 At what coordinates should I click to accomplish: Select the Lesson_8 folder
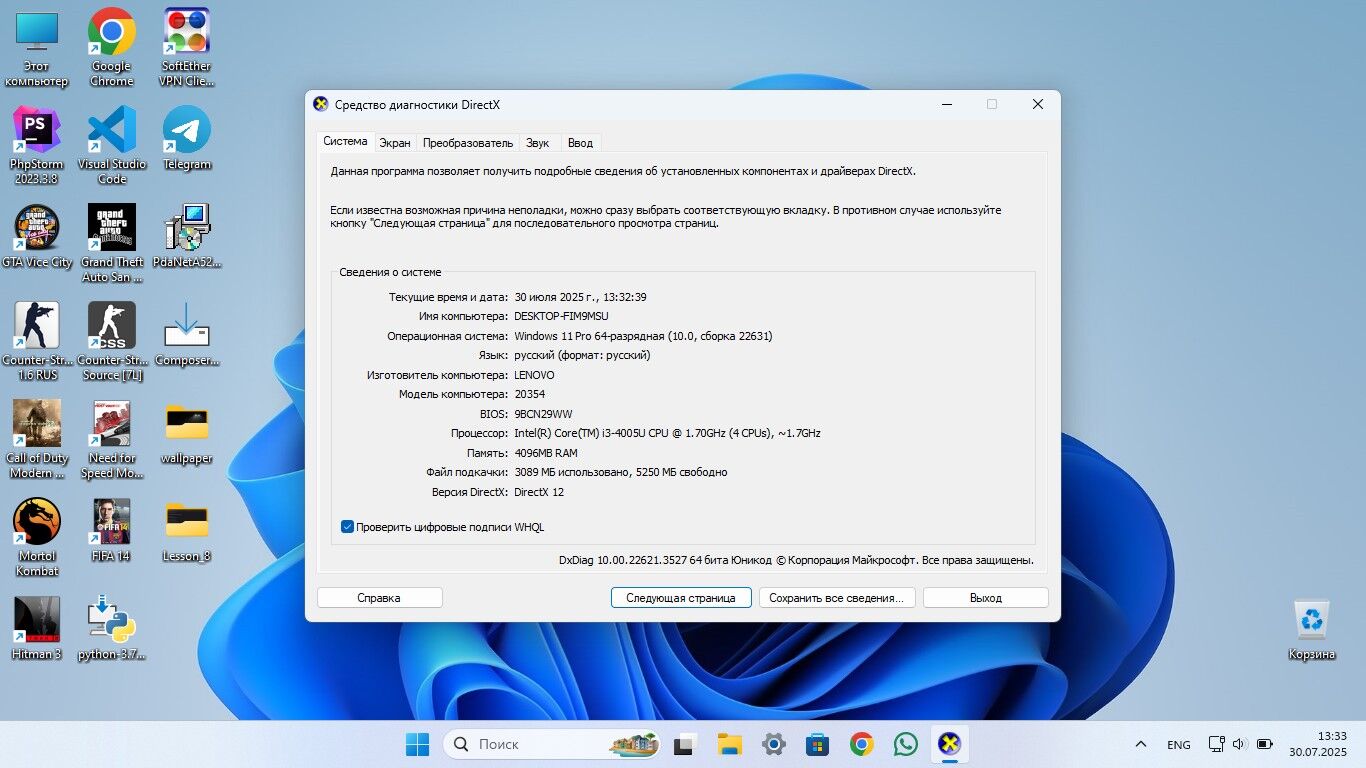click(187, 530)
